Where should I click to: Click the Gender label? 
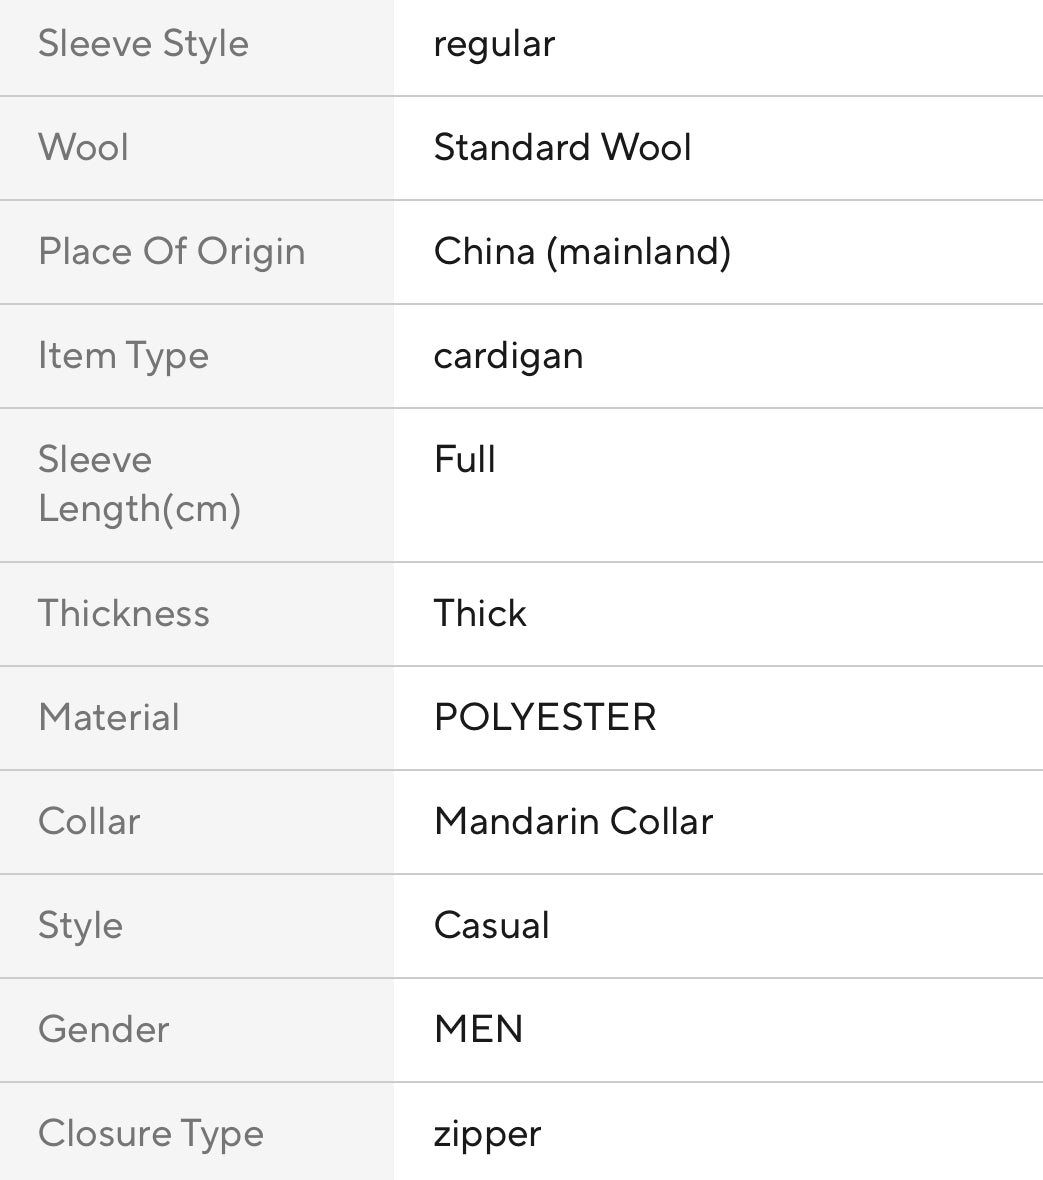(103, 1030)
